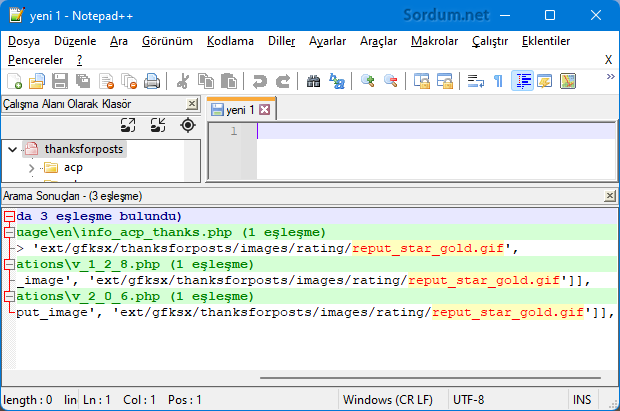Viewport: 620px width, 411px height.
Task: Click the New file toolbar icon
Action: pyautogui.click(x=15, y=81)
